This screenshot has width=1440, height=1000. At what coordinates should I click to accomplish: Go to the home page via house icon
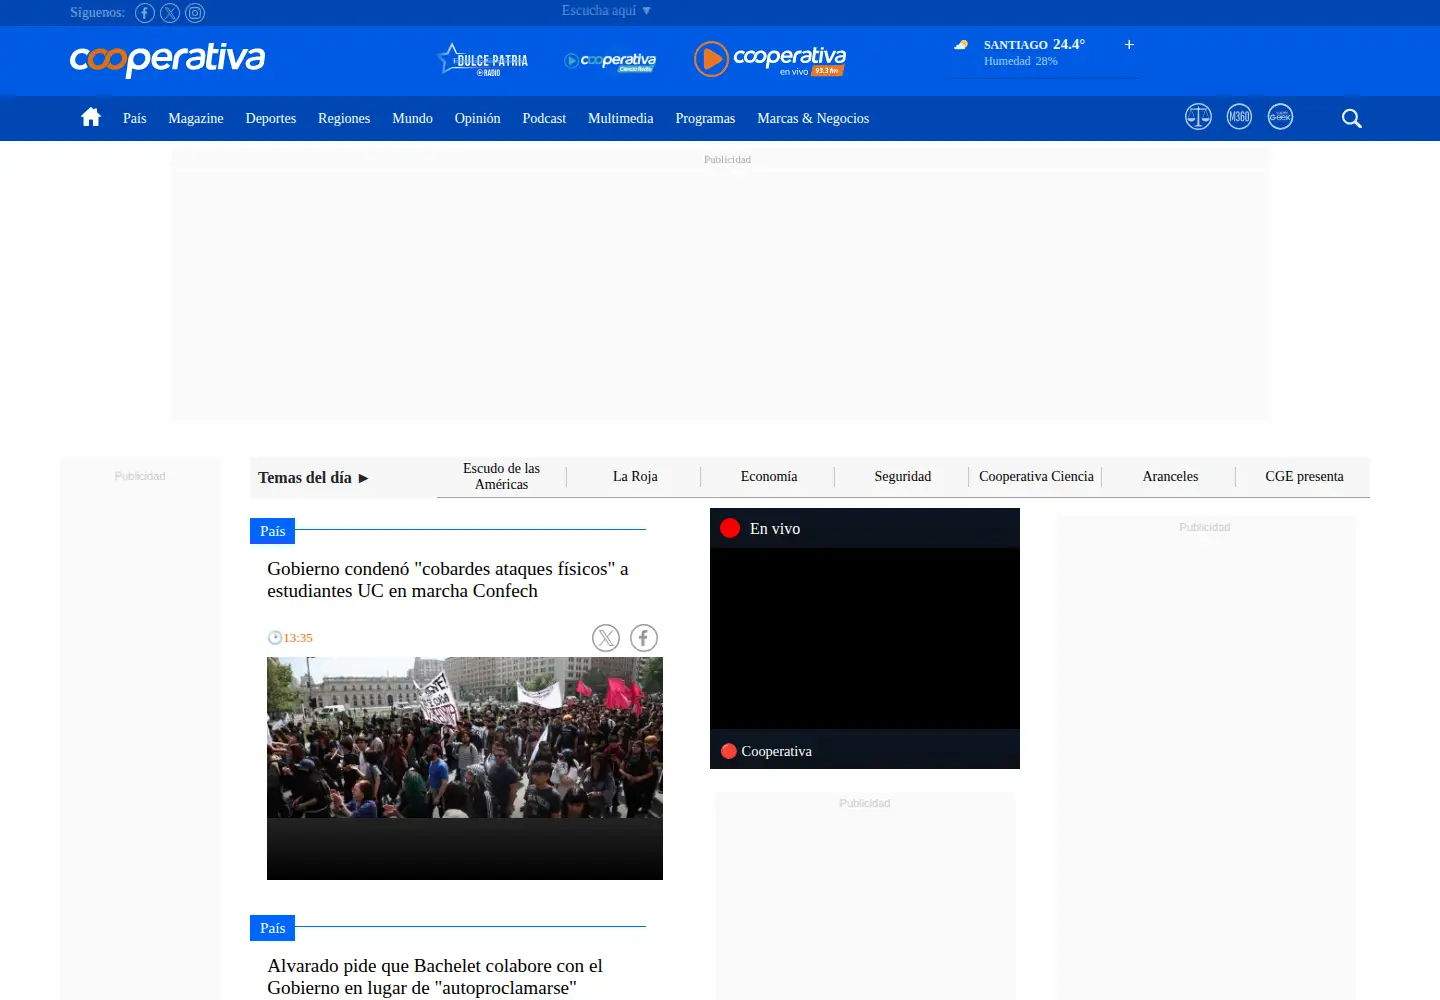coord(91,118)
